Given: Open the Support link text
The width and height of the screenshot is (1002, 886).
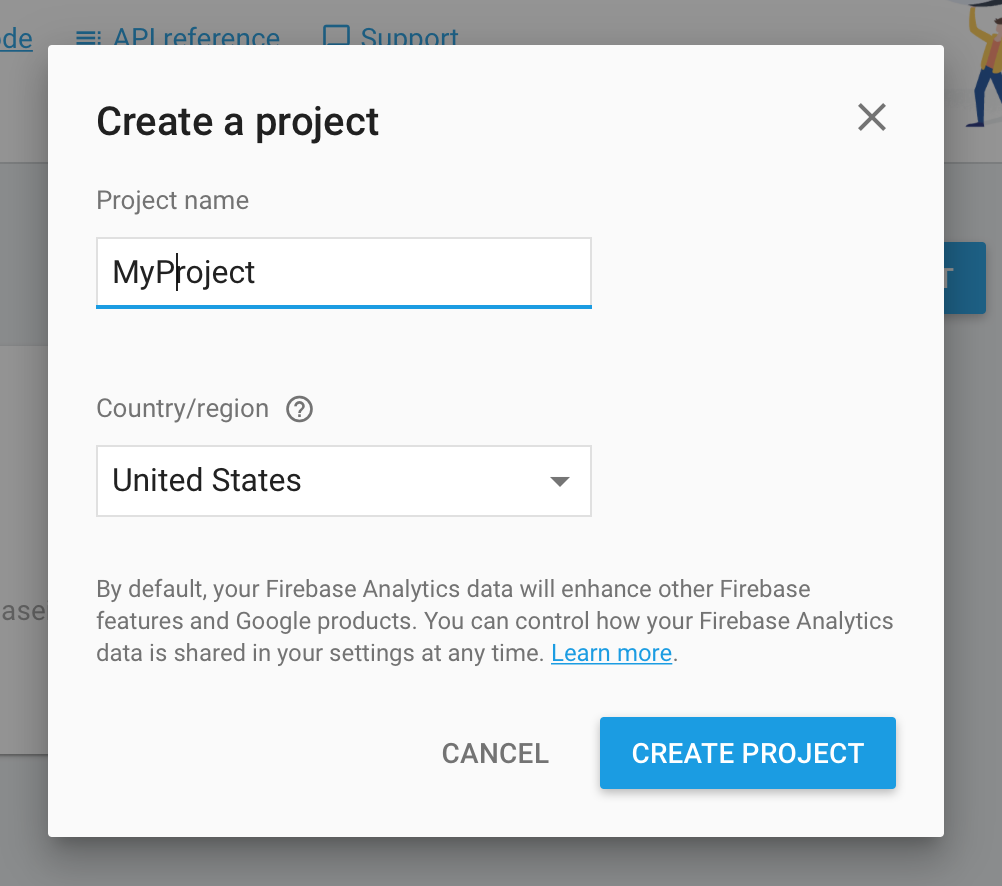Looking at the screenshot, I should 409,38.
